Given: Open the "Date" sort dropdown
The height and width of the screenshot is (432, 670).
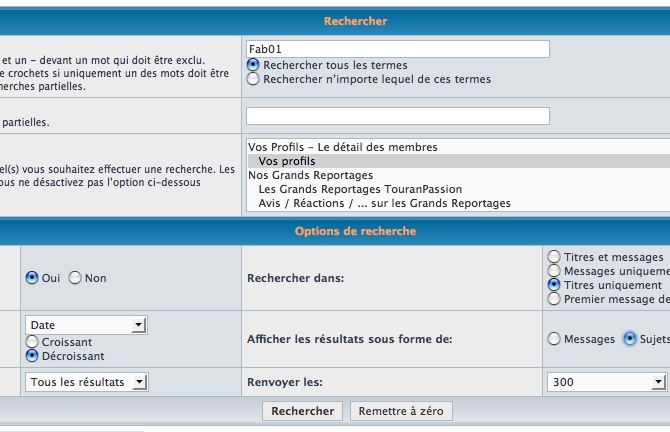Looking at the screenshot, I should (x=87, y=325).
